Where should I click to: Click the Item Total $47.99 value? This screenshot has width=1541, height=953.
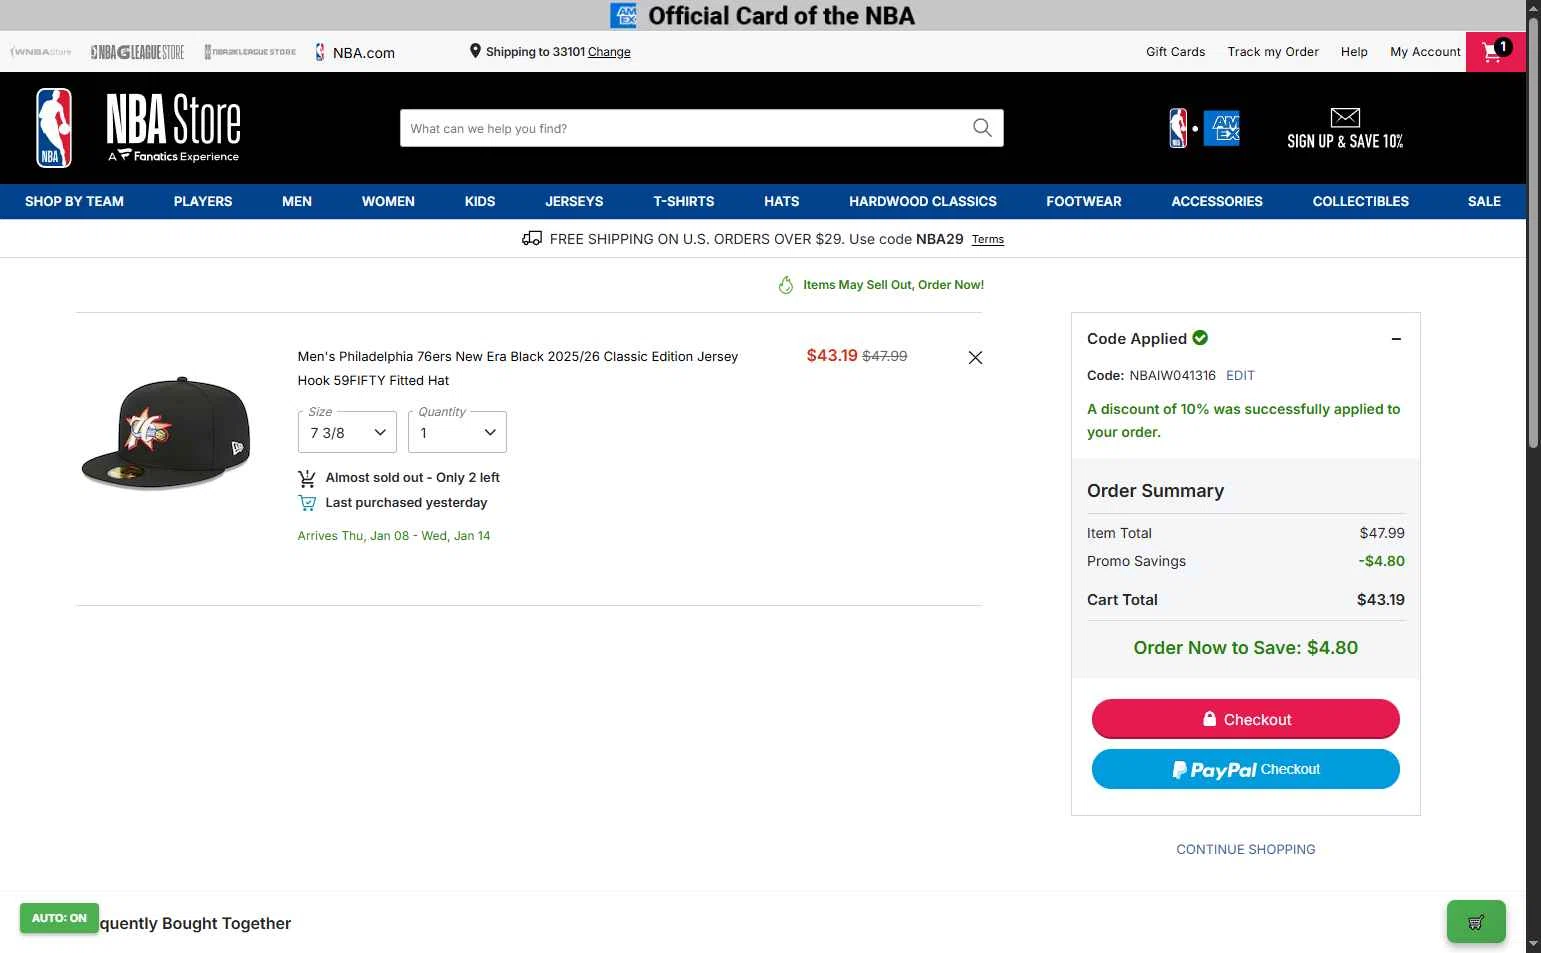coord(1382,533)
